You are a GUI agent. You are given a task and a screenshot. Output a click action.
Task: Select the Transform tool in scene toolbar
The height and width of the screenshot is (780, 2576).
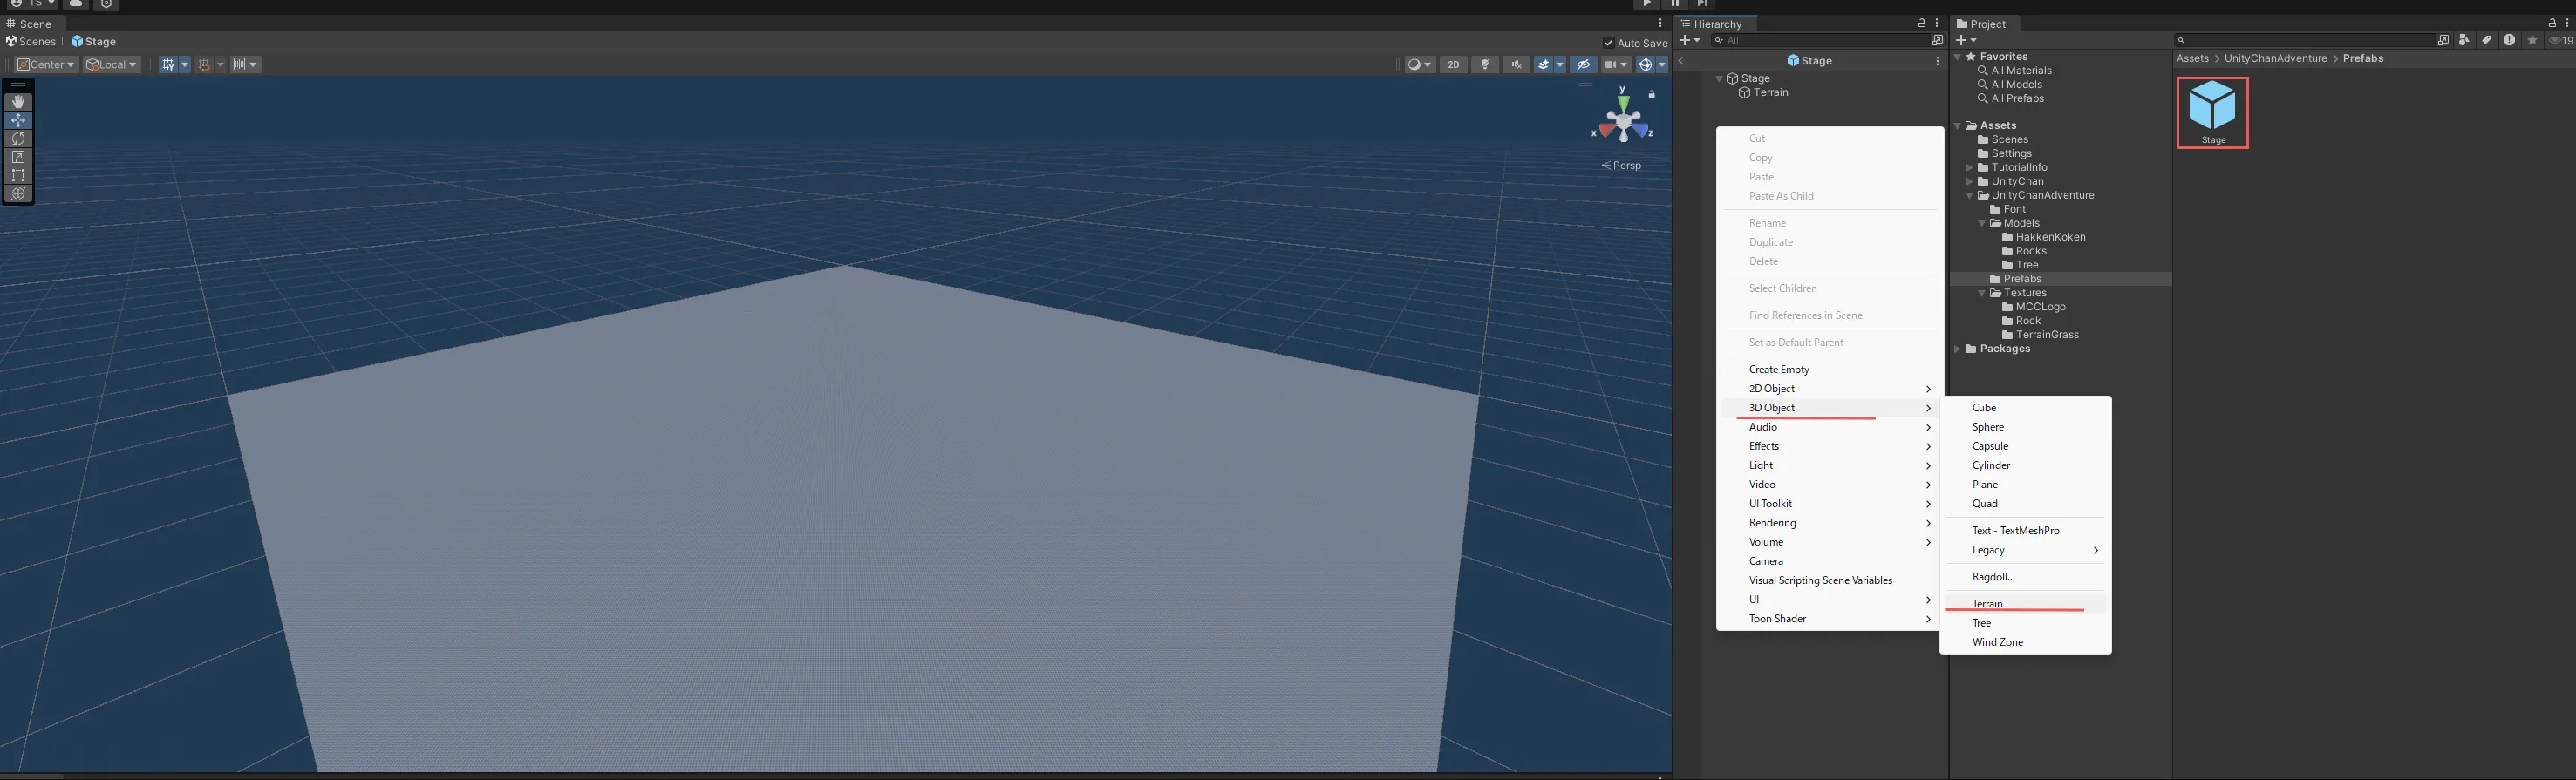point(18,193)
